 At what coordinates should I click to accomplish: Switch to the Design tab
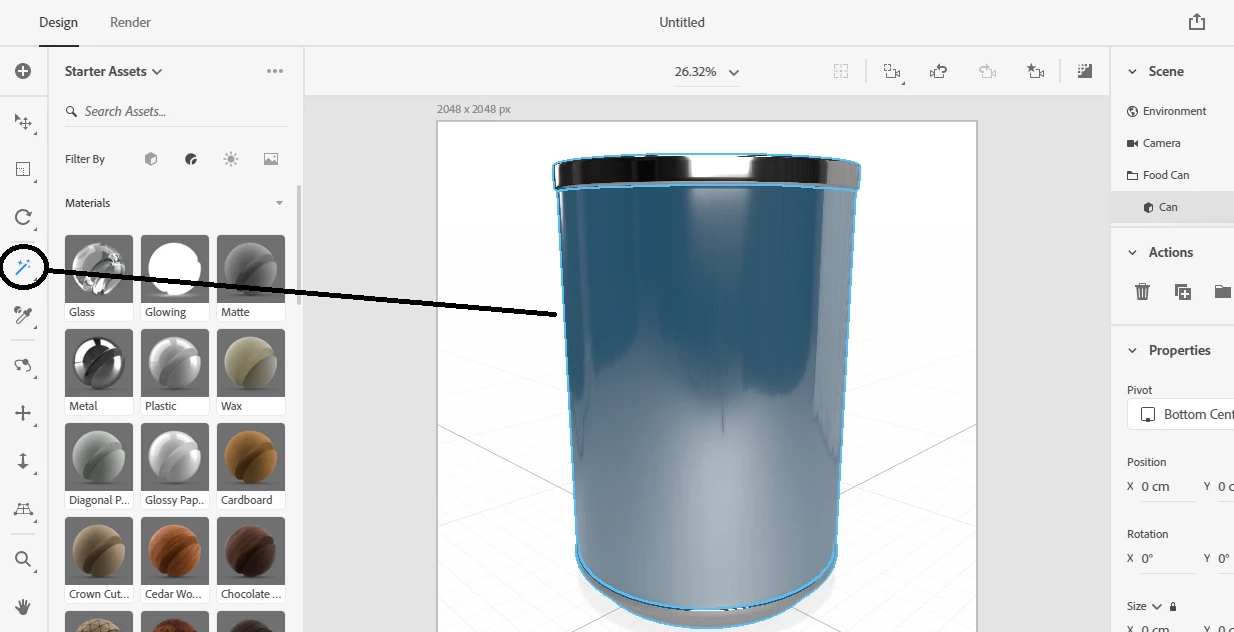click(x=58, y=22)
